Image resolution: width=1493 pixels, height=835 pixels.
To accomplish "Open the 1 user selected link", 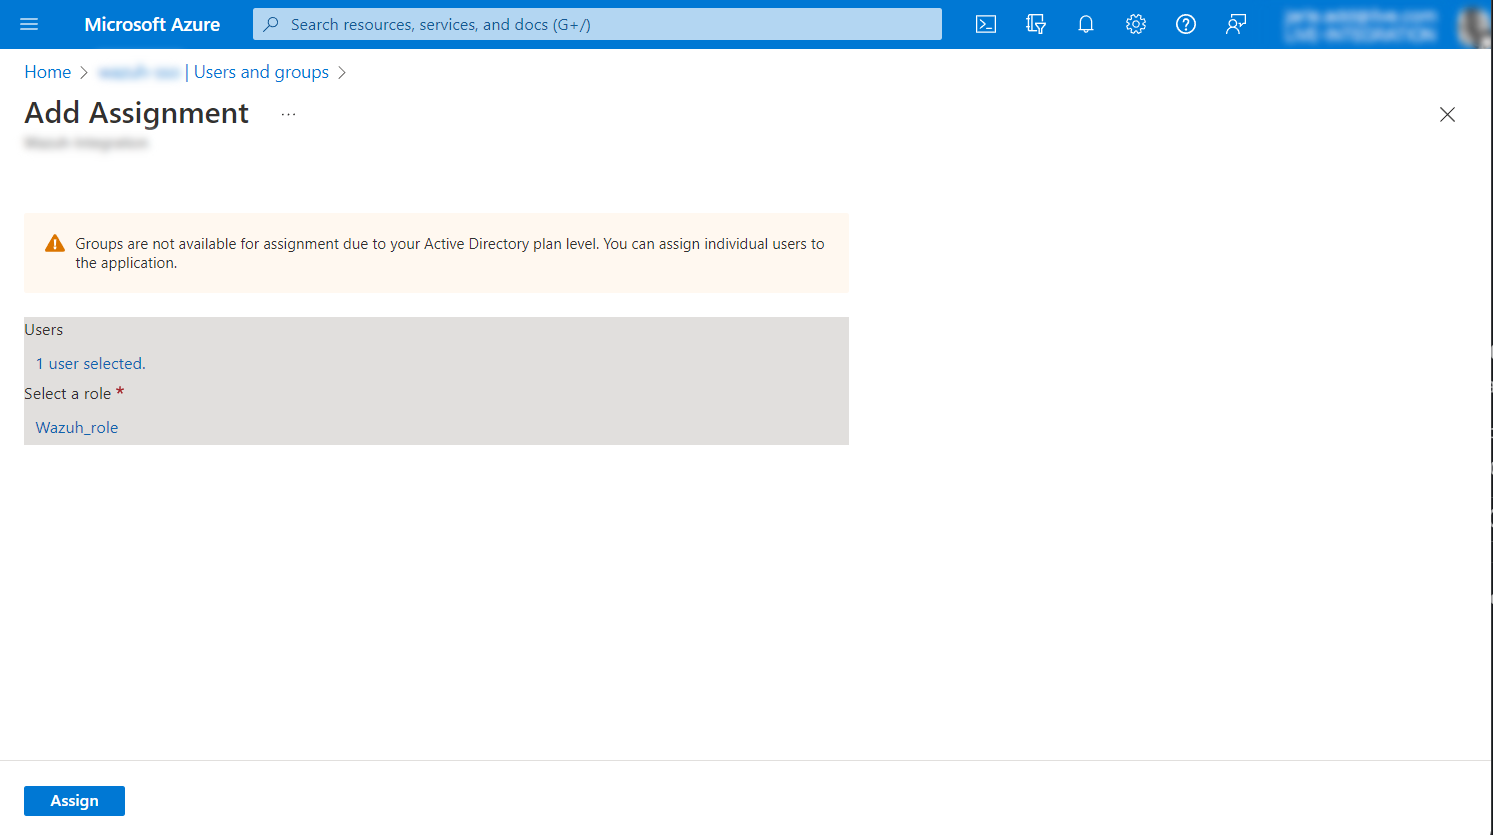I will click(91, 364).
